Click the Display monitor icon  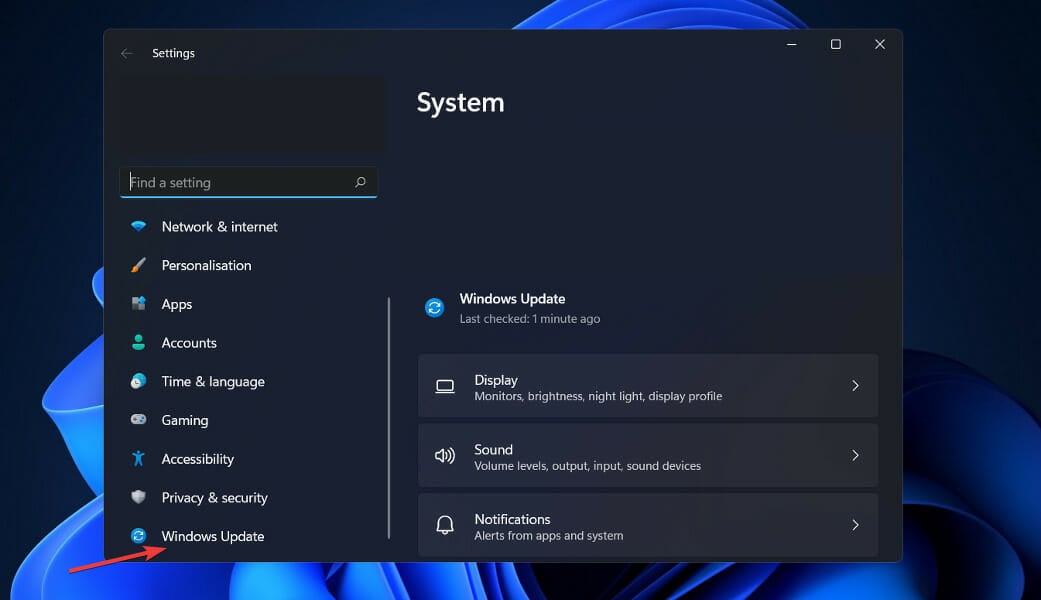[444, 385]
